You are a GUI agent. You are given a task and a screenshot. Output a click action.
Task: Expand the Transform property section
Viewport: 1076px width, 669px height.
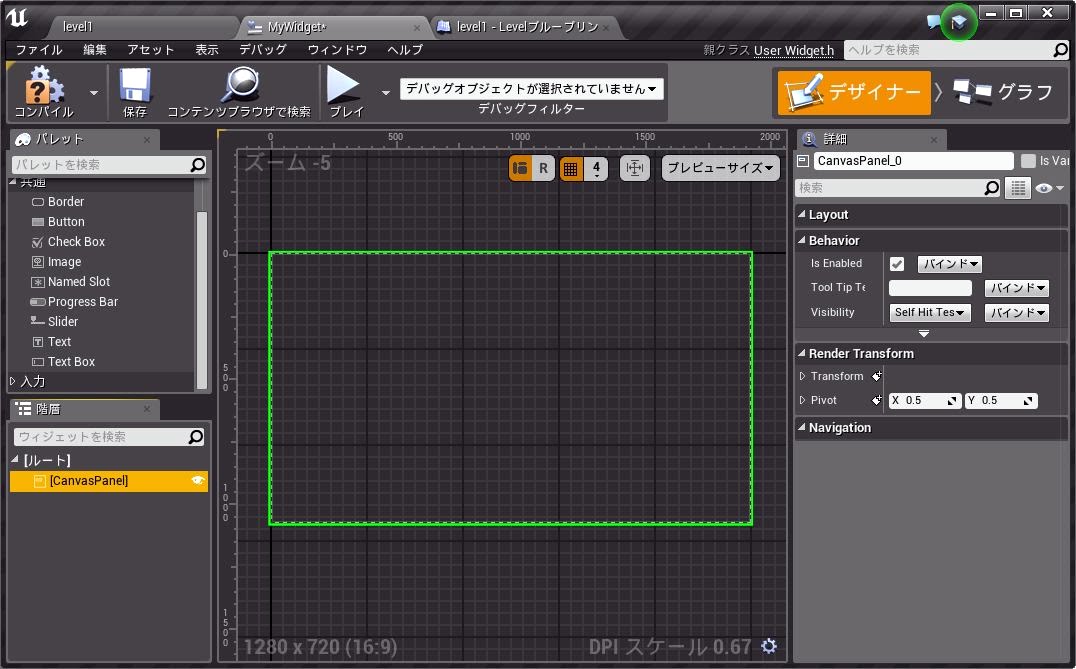pos(803,377)
